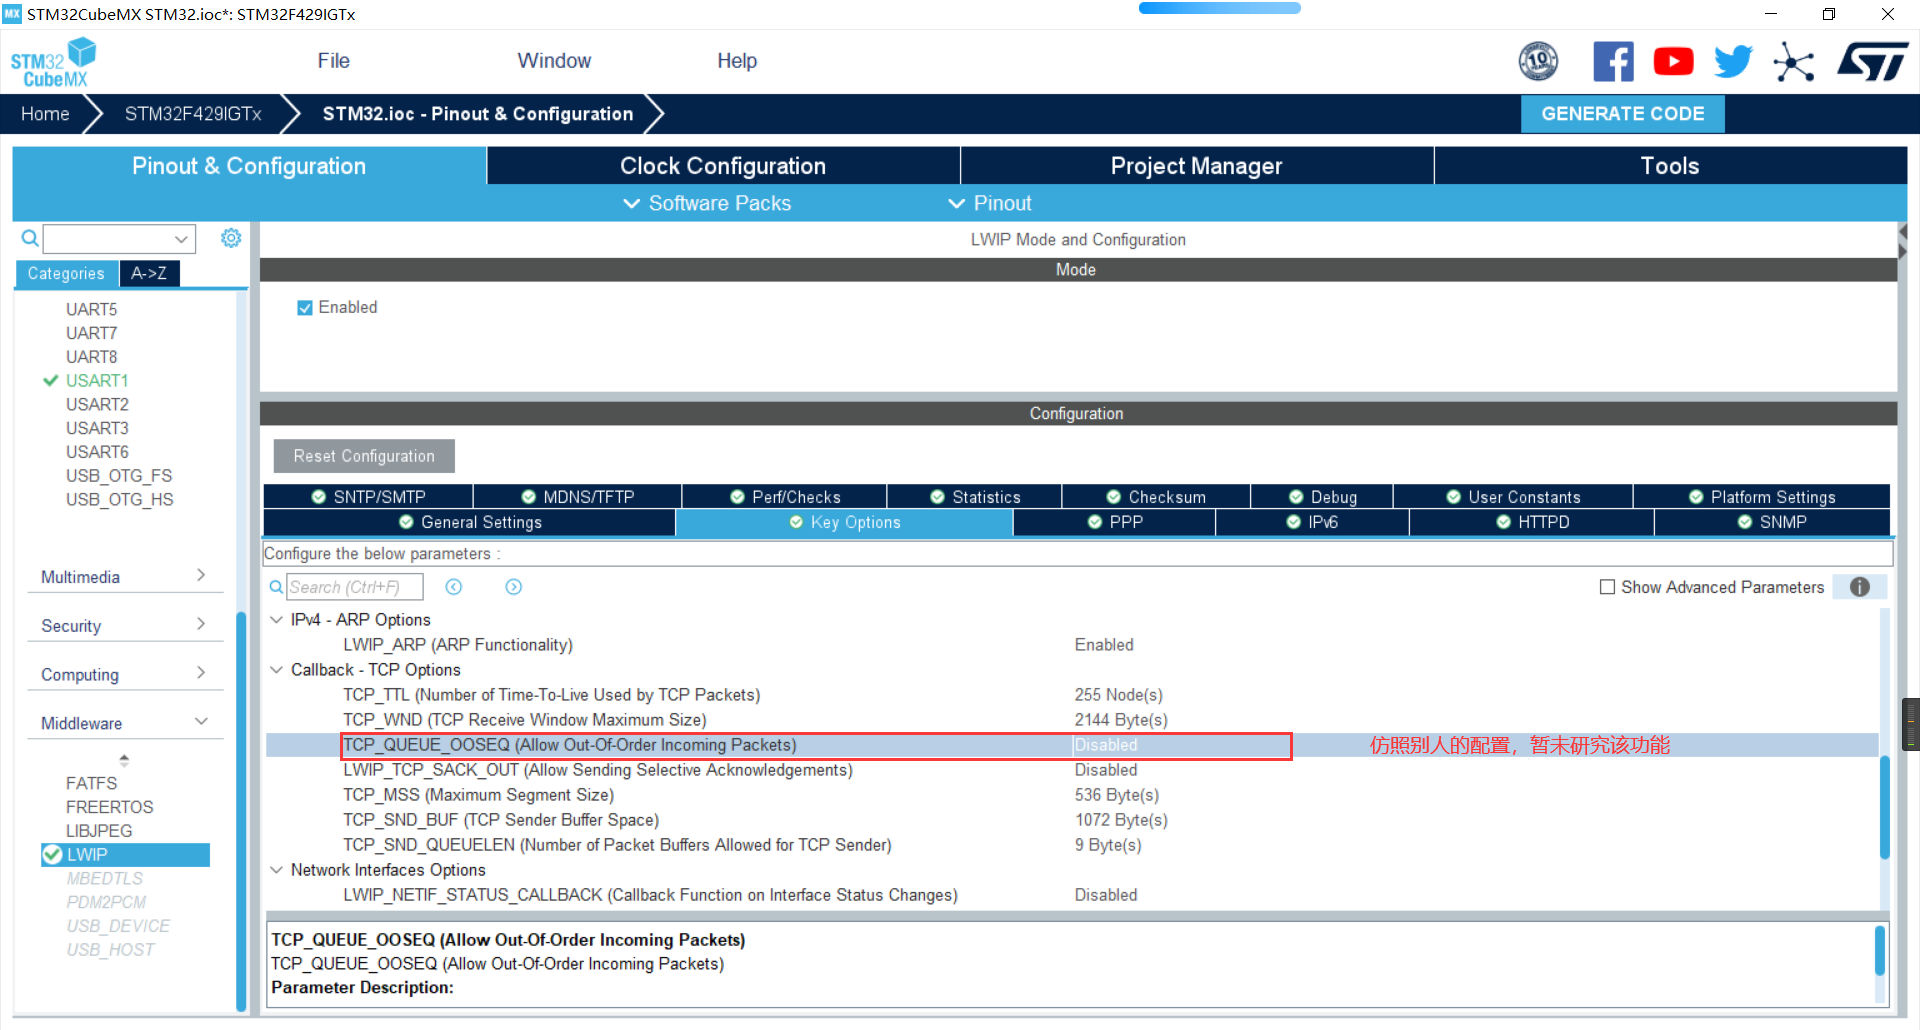Click the GENERATE CODE button
Screen dimensions: 1920x1030
tap(1622, 114)
